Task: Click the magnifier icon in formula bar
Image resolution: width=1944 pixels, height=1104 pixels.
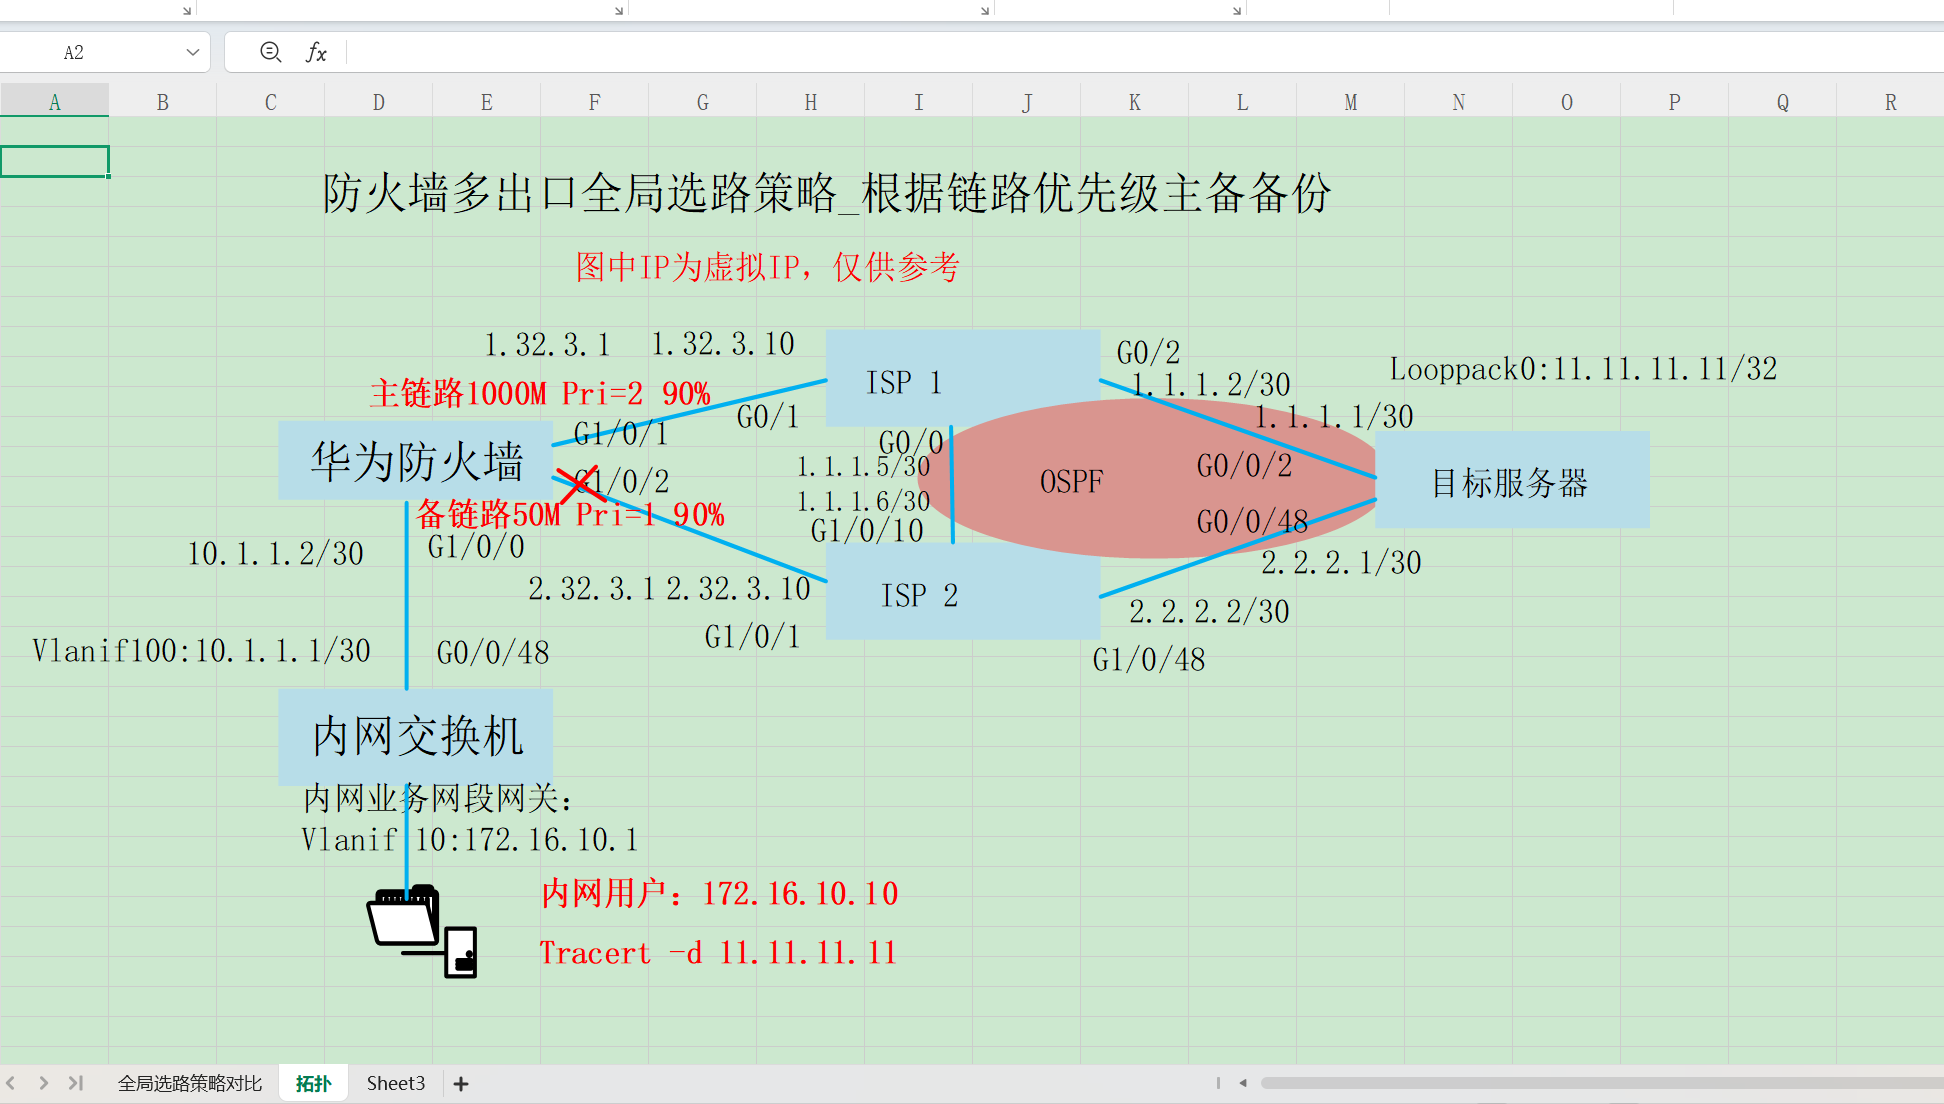Action: pos(270,52)
